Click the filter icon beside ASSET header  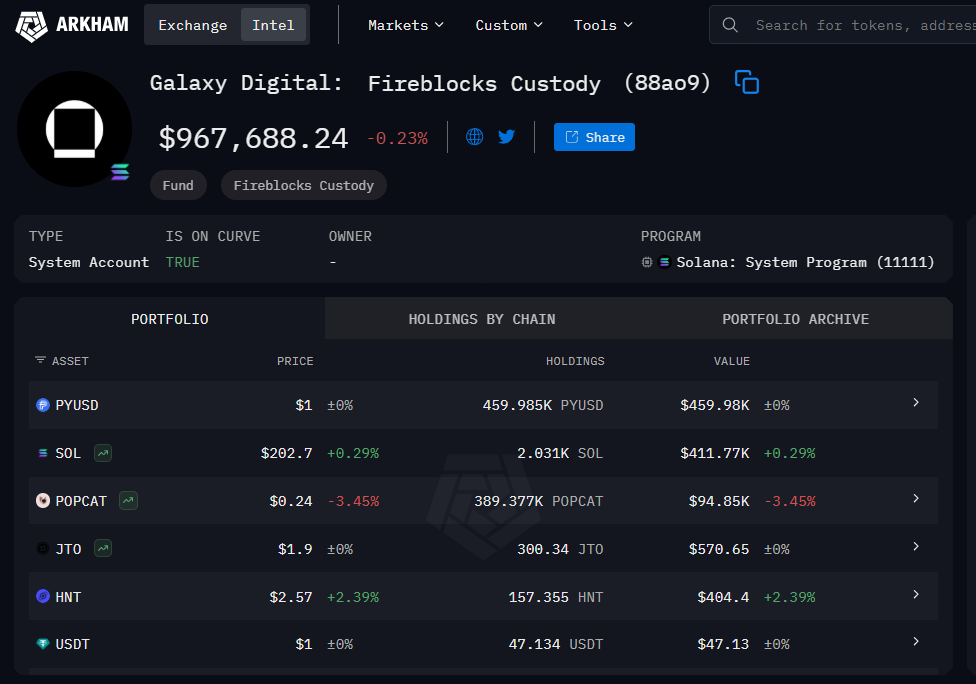point(40,360)
